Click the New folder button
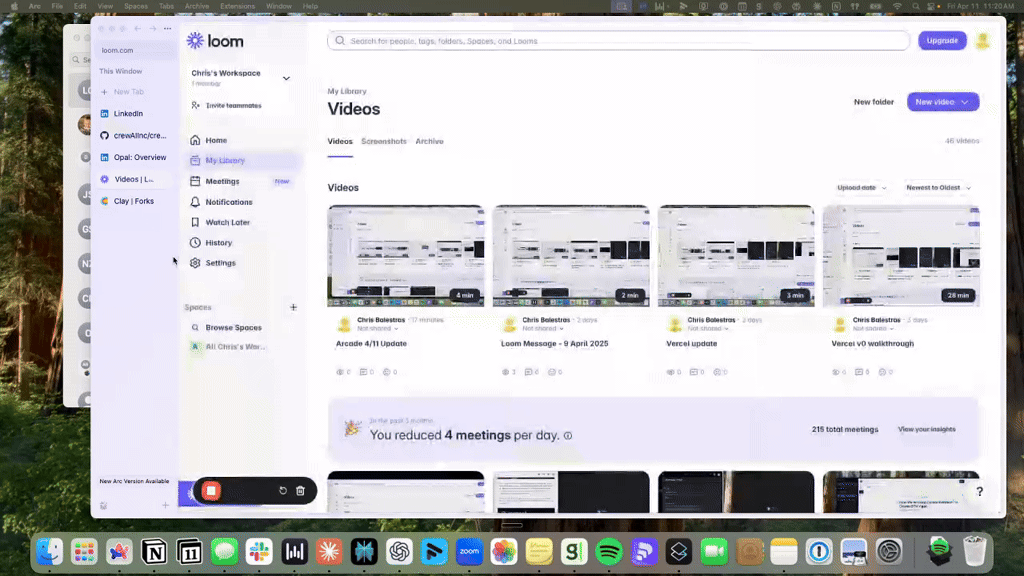This screenshot has width=1024, height=576. click(x=873, y=102)
